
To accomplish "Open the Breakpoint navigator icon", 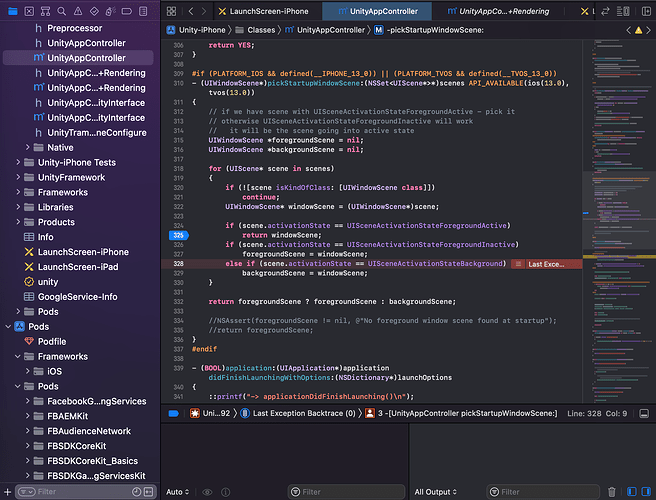I will [x=127, y=11].
